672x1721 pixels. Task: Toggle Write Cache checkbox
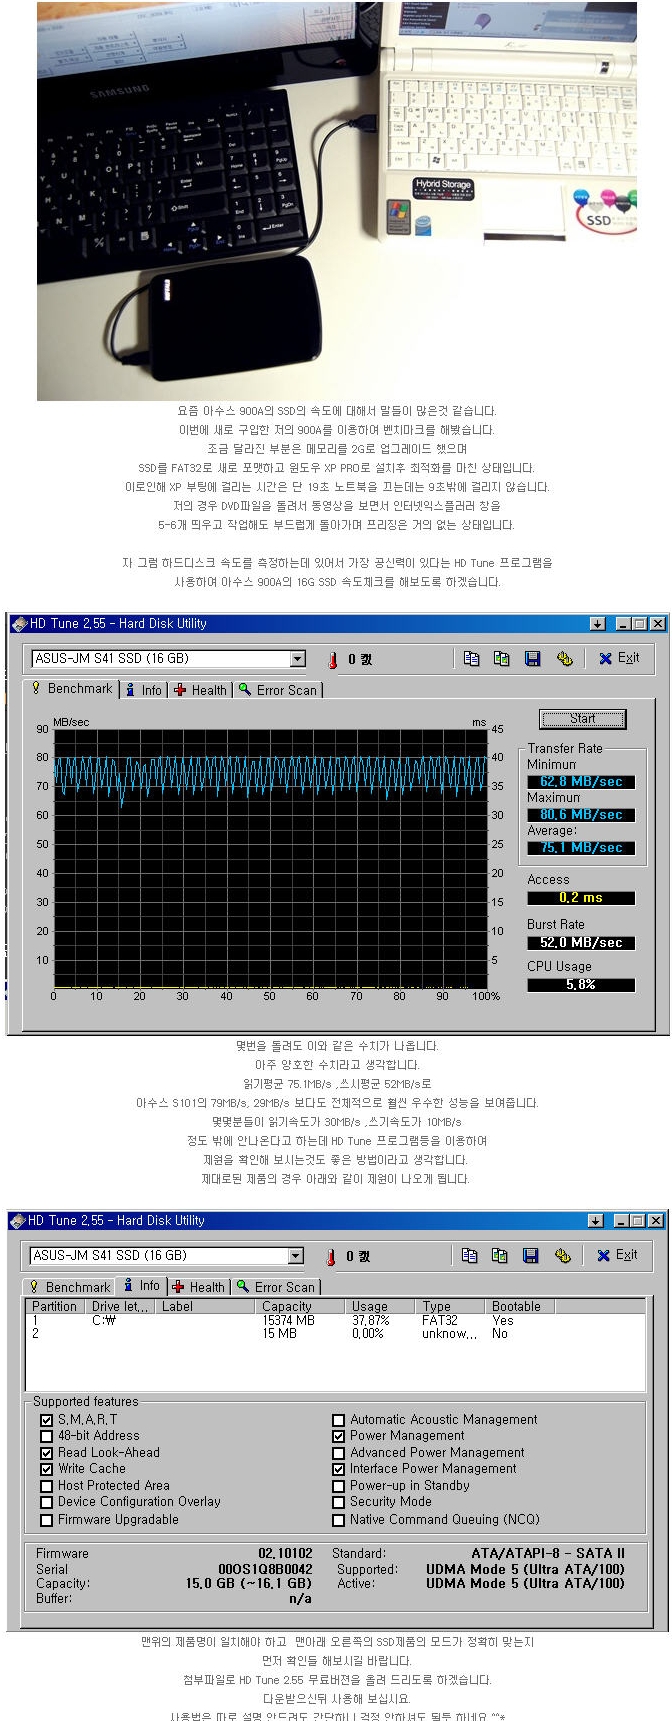[x=47, y=1469]
